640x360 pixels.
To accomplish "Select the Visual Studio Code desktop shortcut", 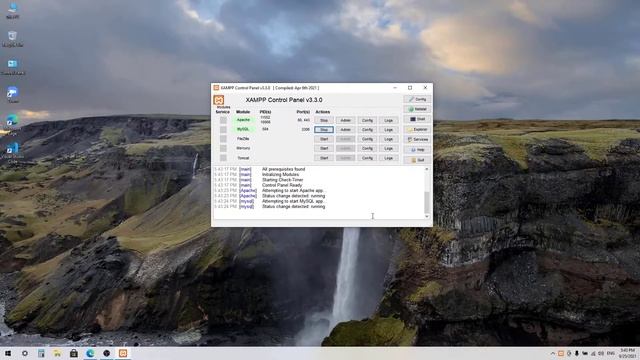I will point(12,153).
